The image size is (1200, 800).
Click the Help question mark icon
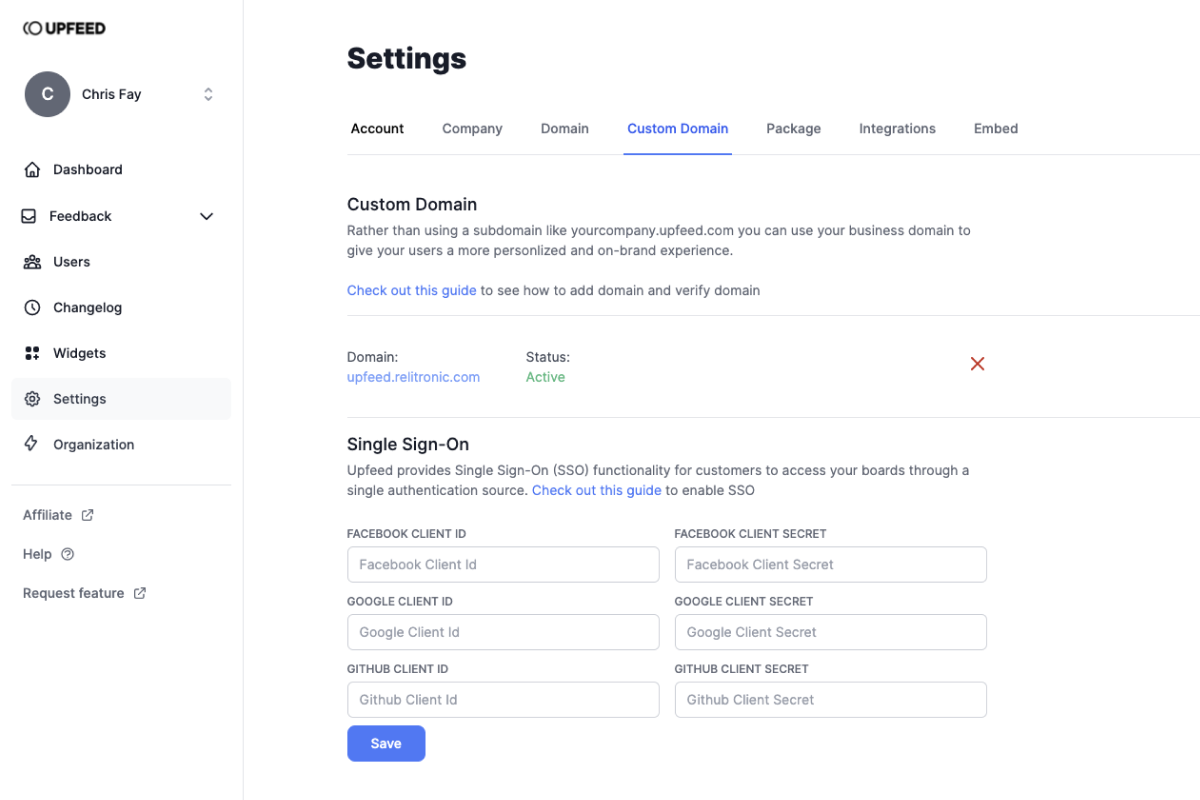[x=68, y=554]
